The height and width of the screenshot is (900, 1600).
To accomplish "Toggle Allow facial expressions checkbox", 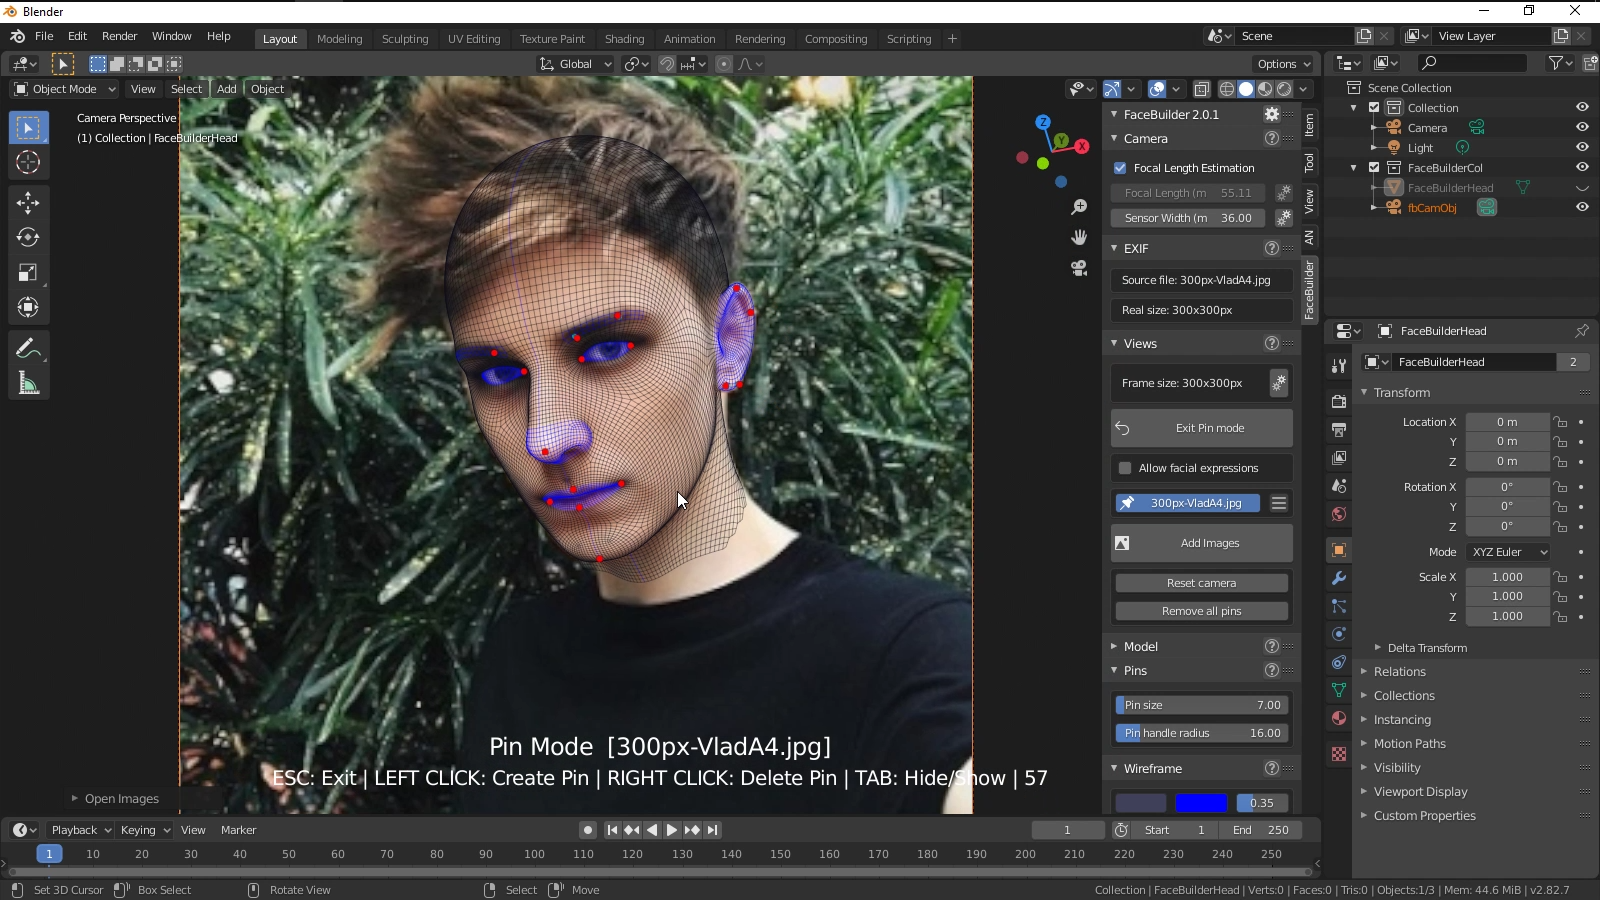I will (1125, 468).
